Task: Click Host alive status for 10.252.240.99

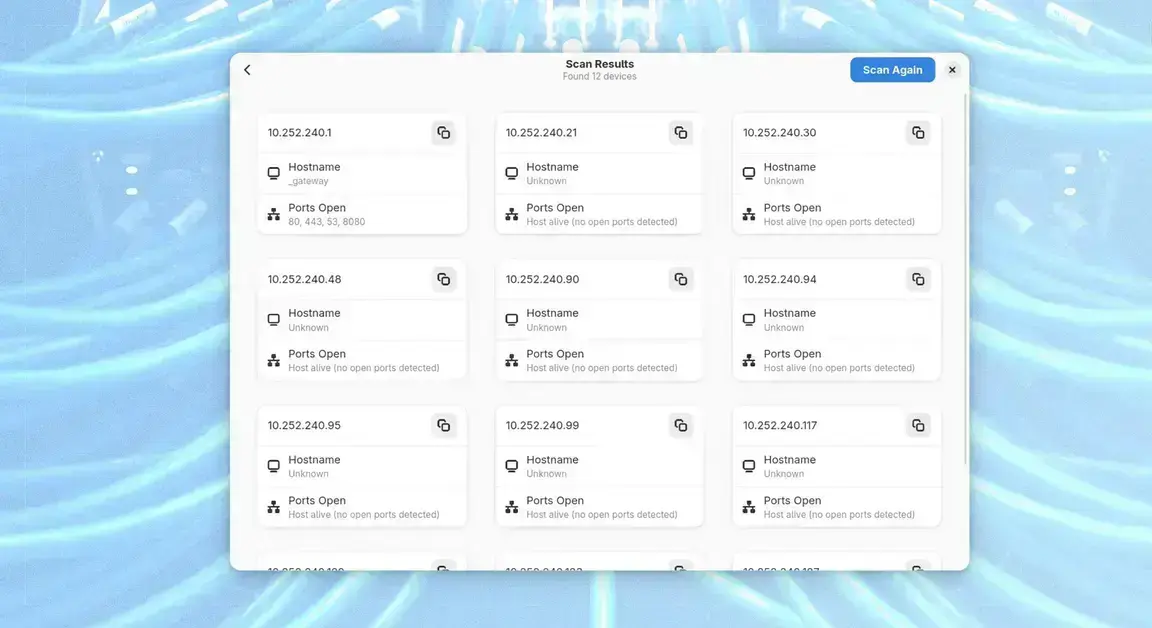Action: (602, 515)
